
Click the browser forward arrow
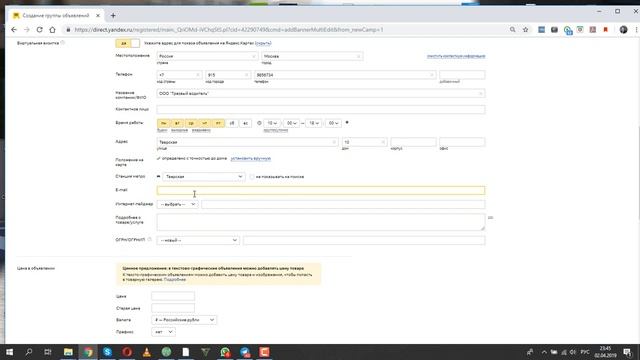[x=27, y=30]
